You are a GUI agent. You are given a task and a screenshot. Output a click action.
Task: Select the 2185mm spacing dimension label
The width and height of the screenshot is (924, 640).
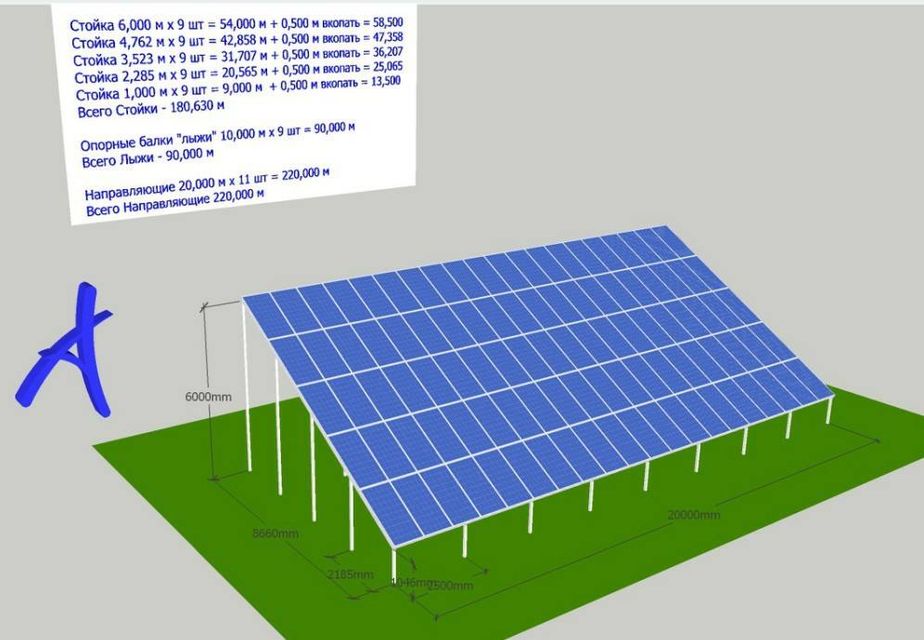[350, 575]
